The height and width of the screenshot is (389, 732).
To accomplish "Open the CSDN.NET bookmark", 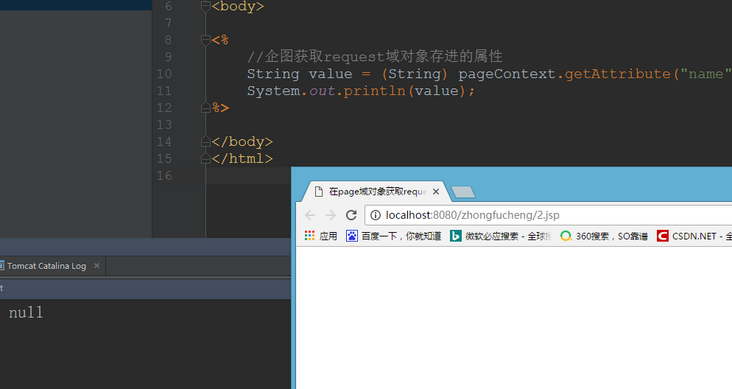I will pos(694,236).
